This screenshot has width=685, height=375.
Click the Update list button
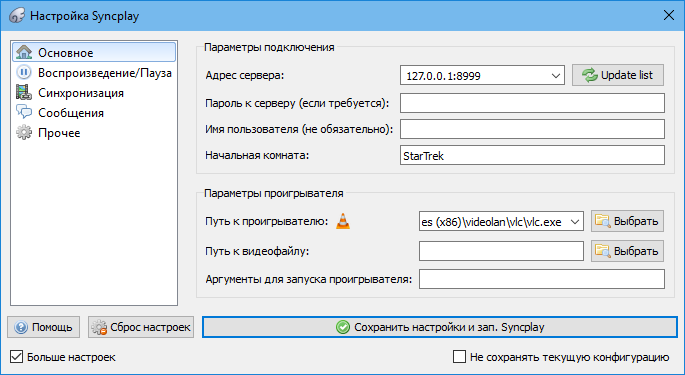pos(618,75)
